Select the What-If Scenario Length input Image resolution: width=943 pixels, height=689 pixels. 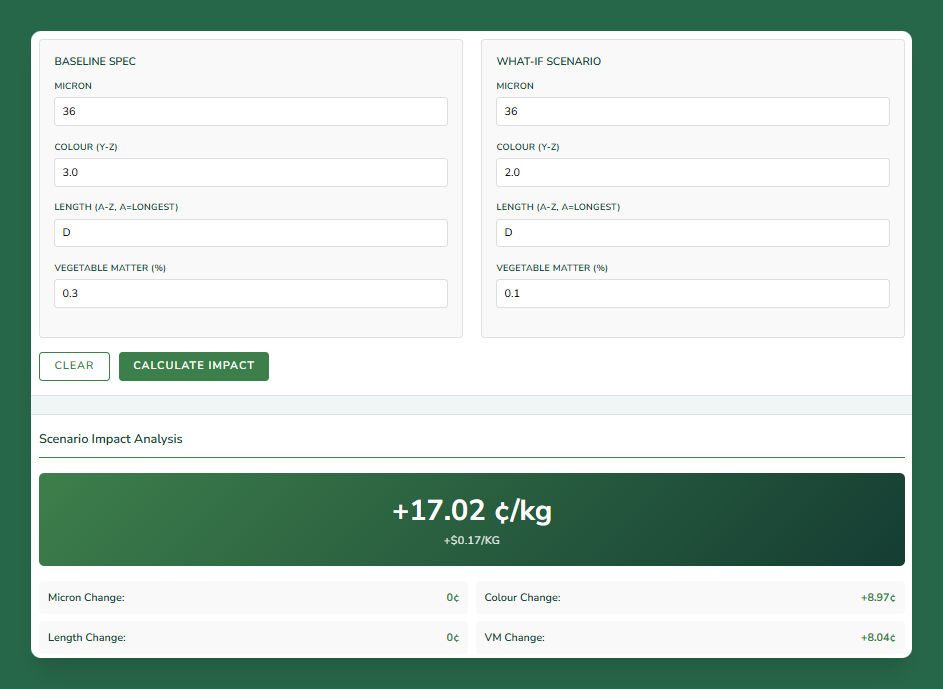(x=692, y=233)
